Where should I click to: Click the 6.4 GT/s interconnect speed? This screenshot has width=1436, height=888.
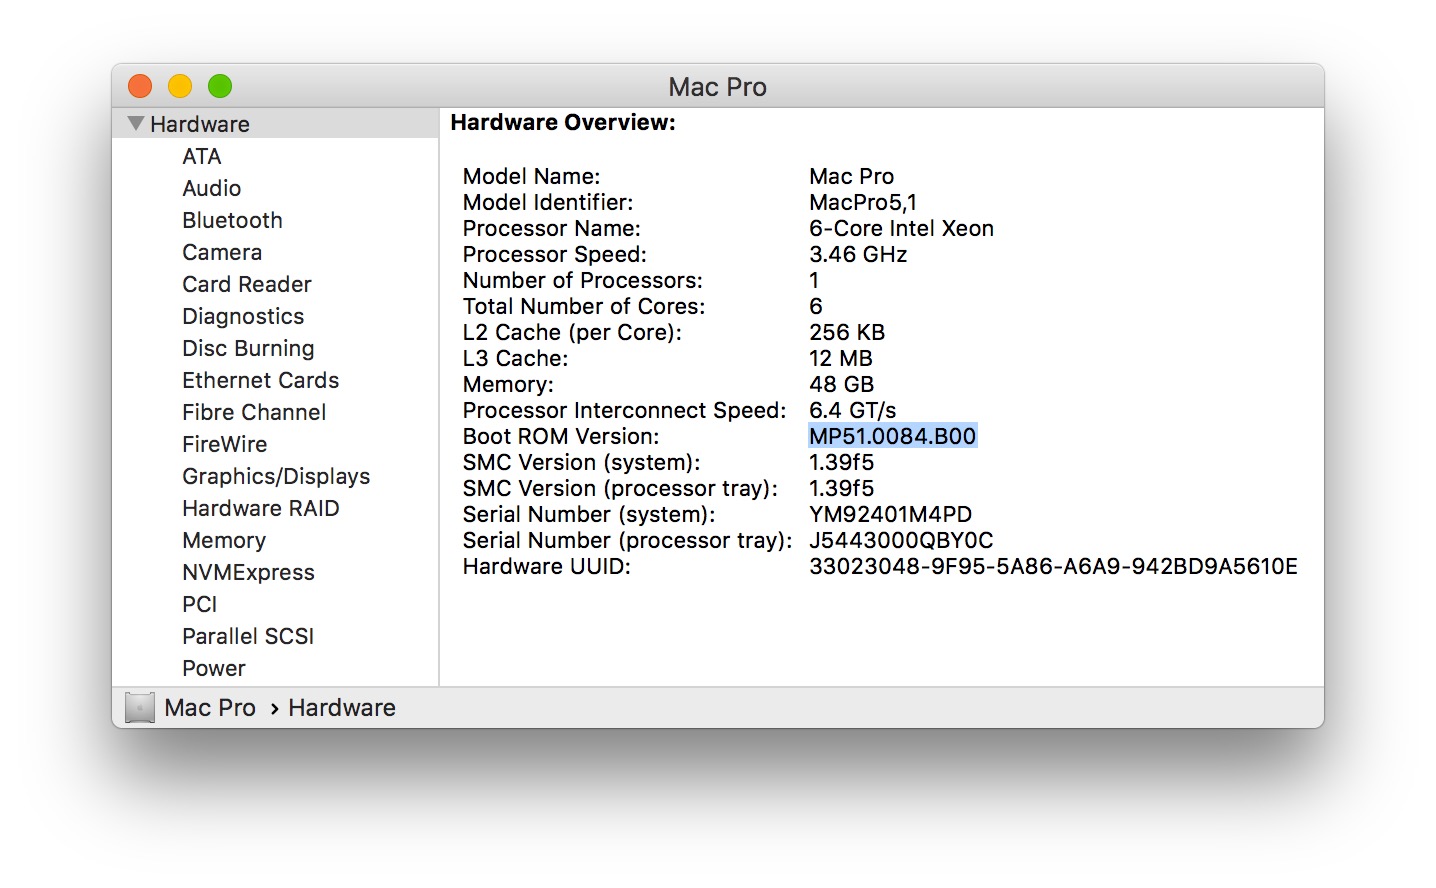pyautogui.click(x=852, y=410)
